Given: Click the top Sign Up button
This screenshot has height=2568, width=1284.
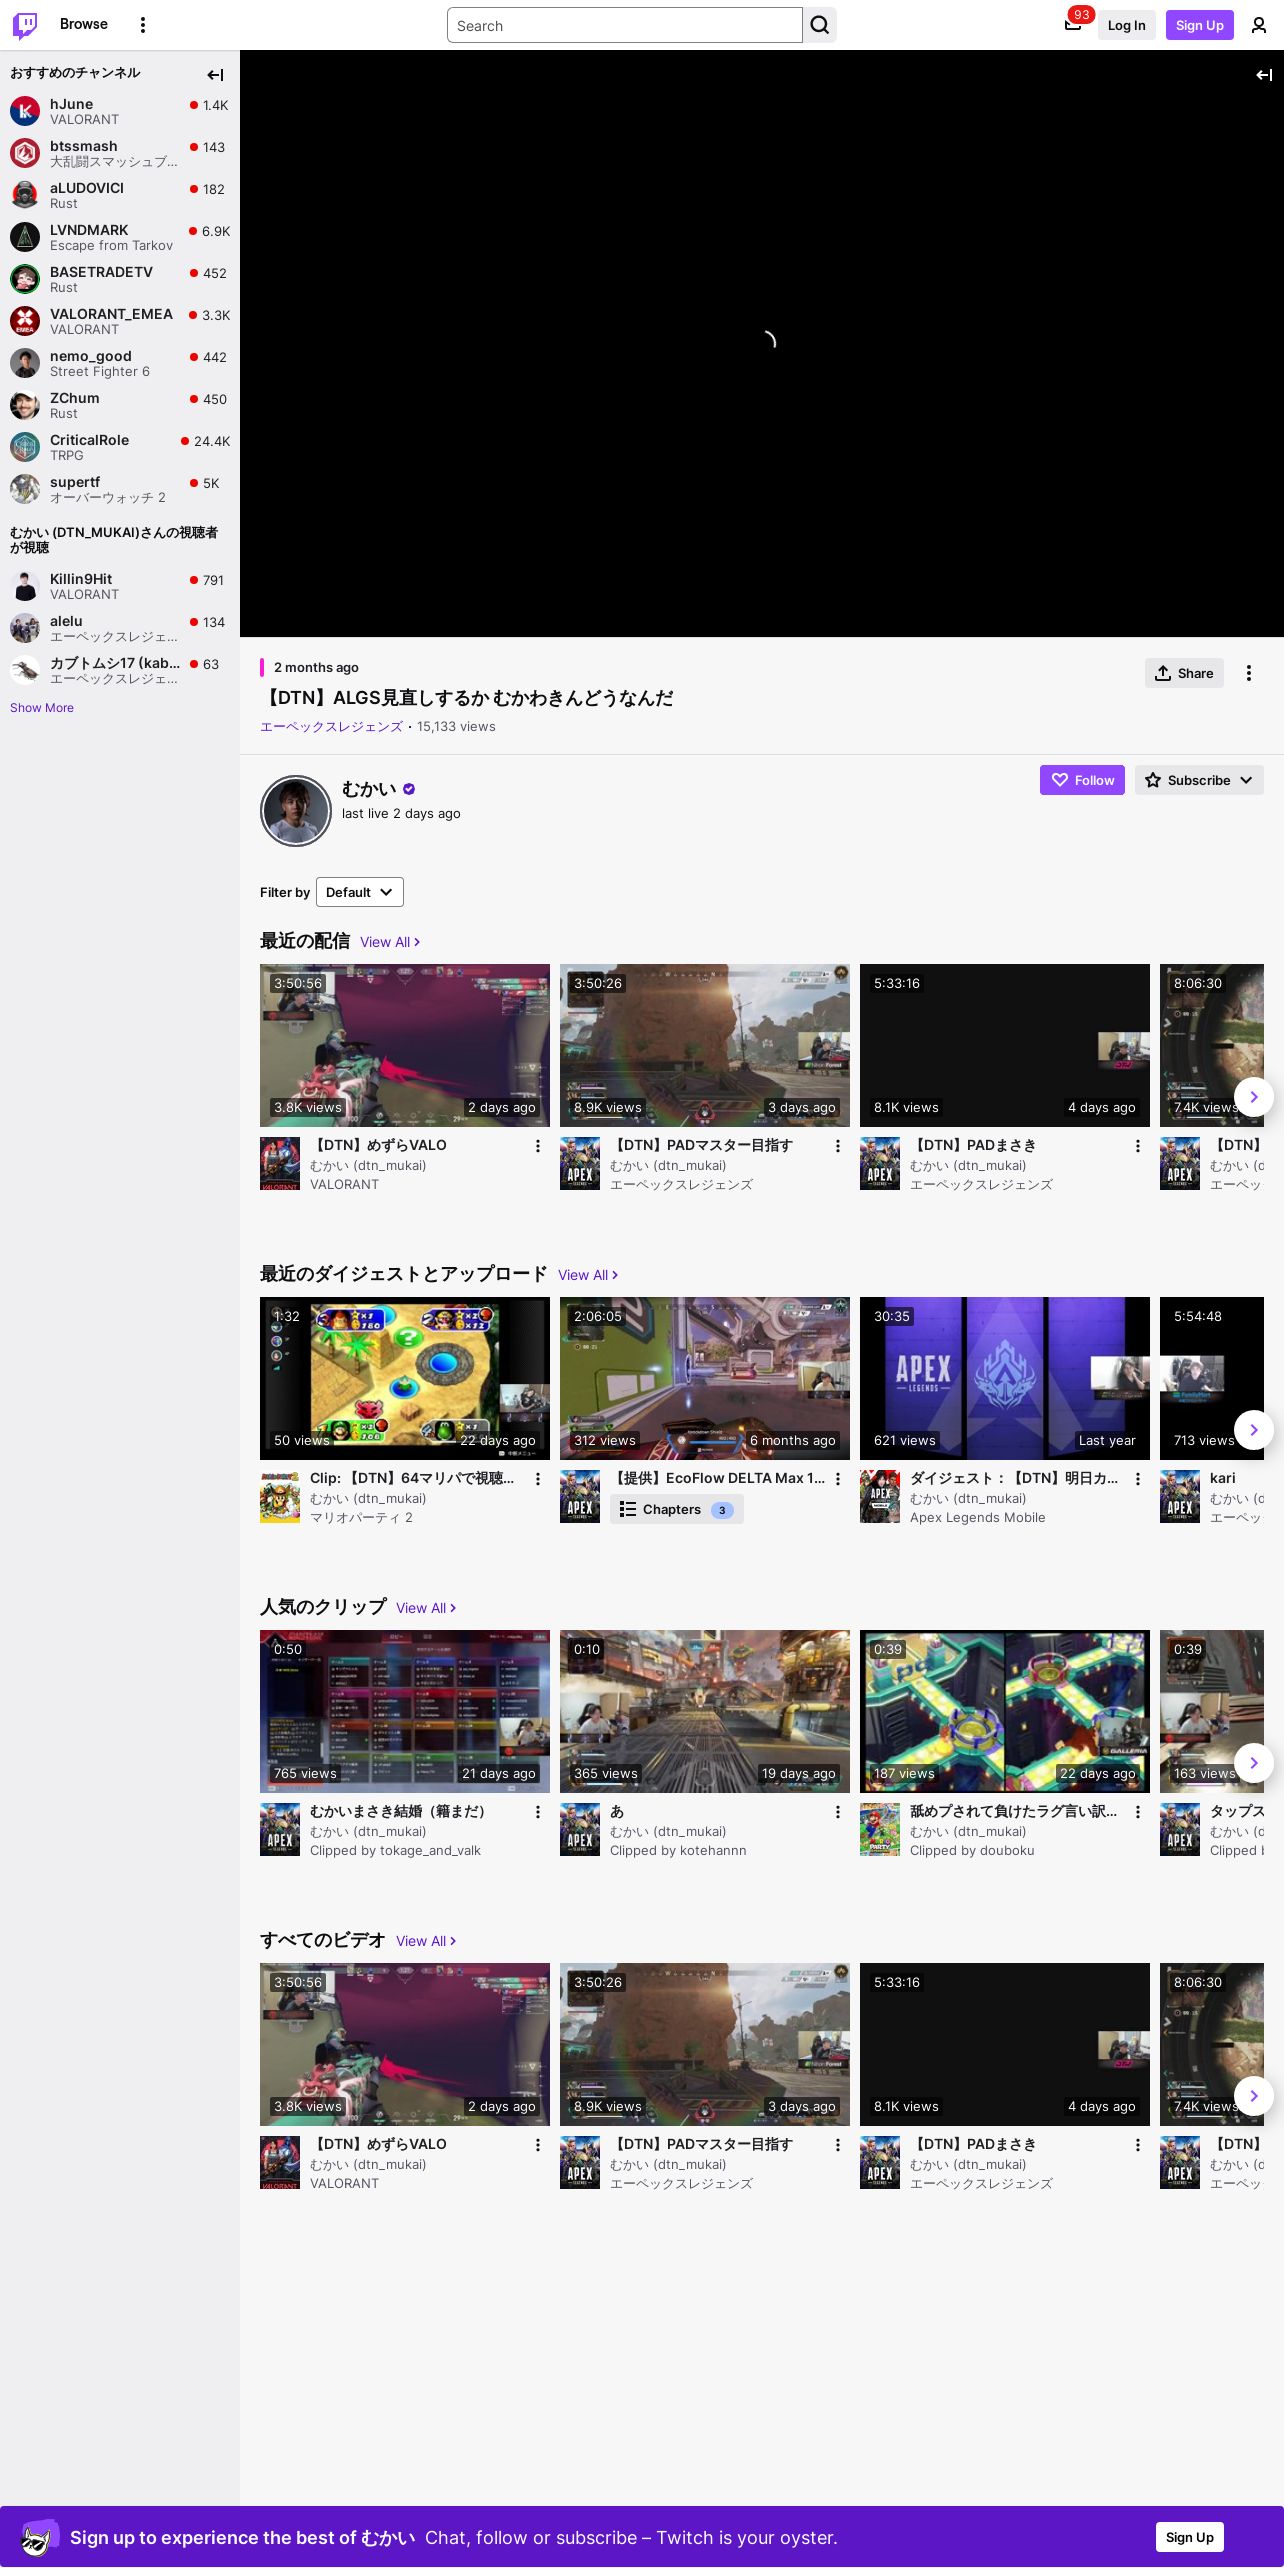Looking at the screenshot, I should pyautogui.click(x=1200, y=25).
